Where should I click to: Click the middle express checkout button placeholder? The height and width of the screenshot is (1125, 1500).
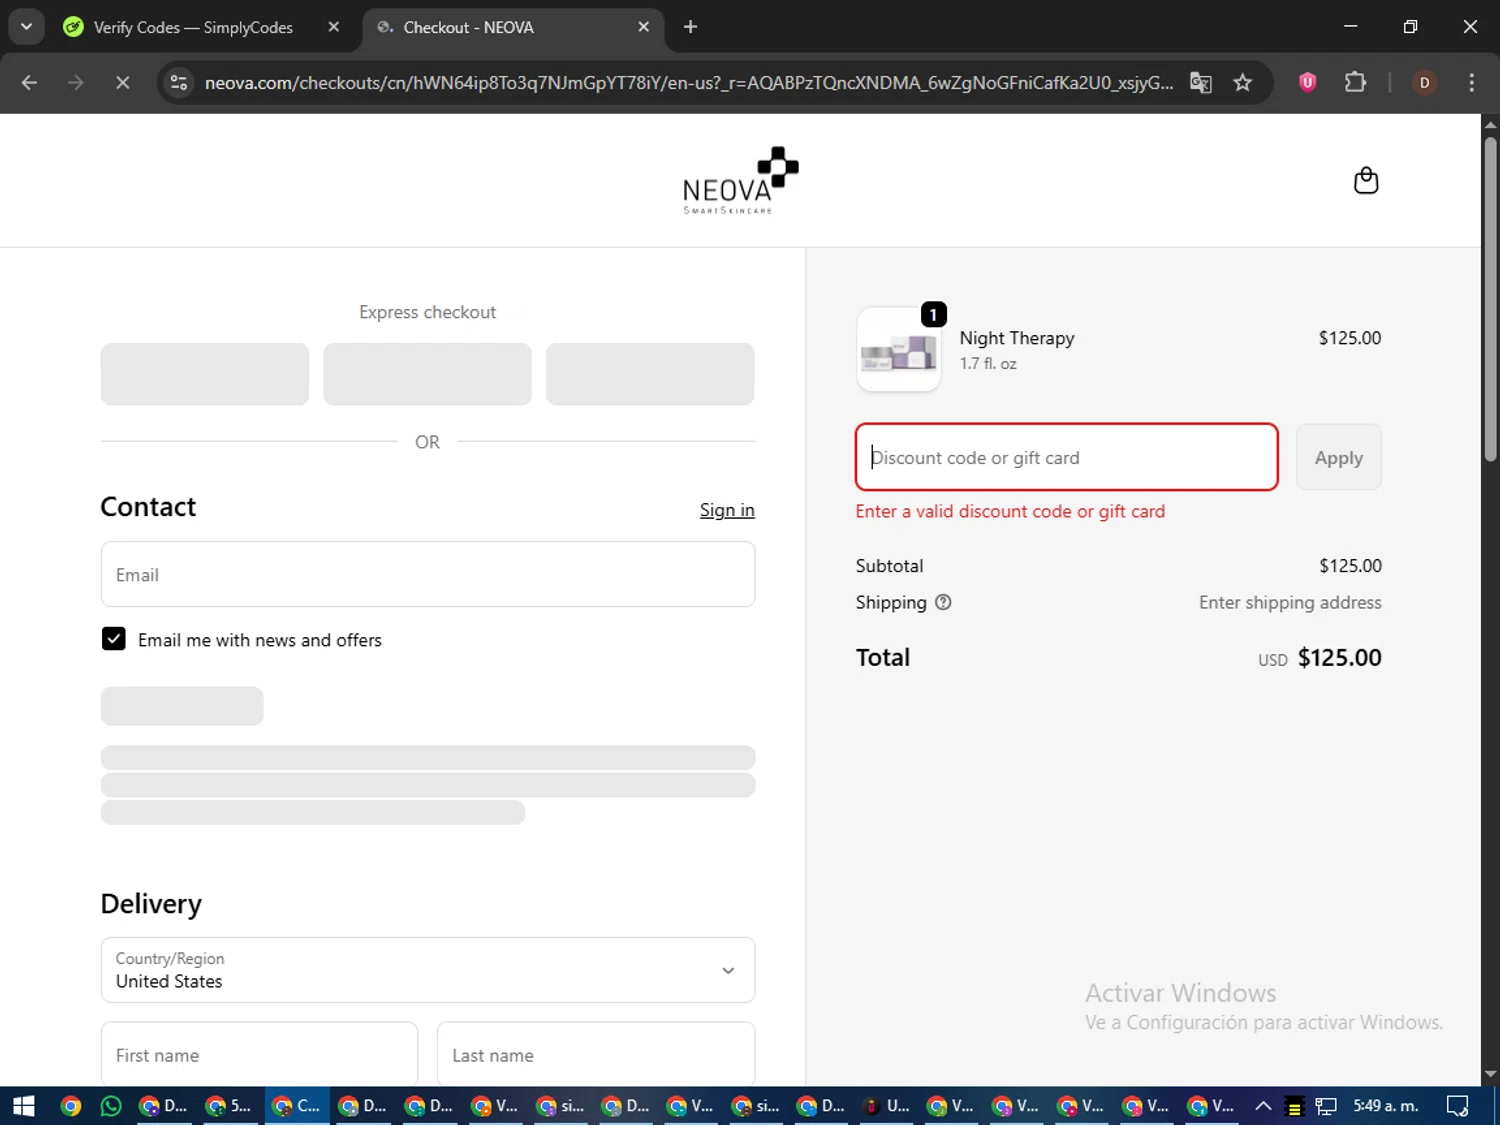click(427, 374)
